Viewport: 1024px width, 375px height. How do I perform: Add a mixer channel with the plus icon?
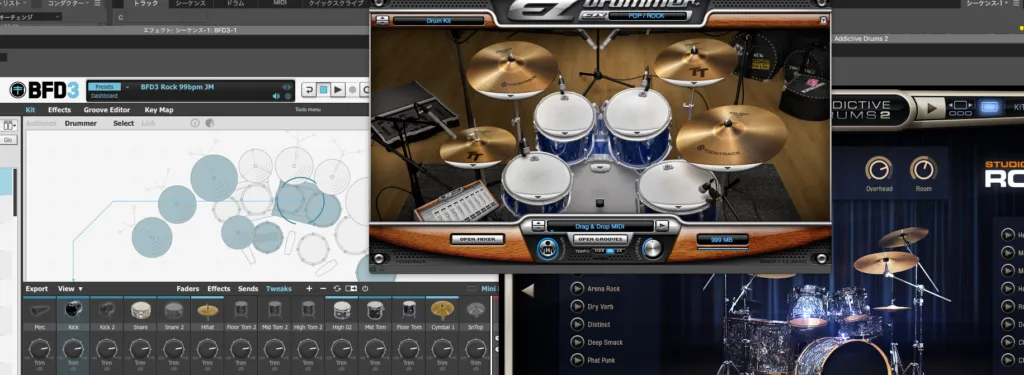pos(309,289)
